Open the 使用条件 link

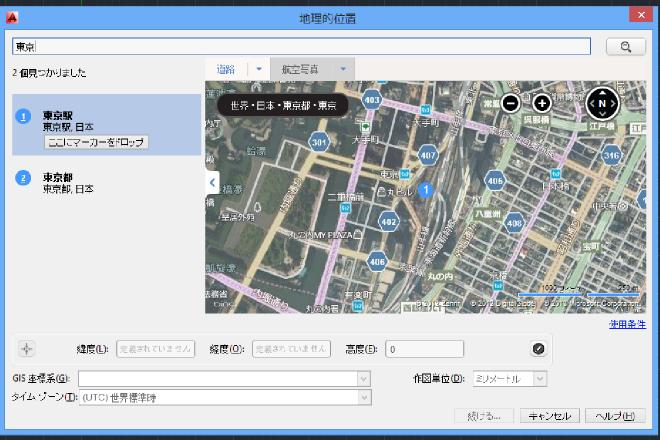(627, 324)
